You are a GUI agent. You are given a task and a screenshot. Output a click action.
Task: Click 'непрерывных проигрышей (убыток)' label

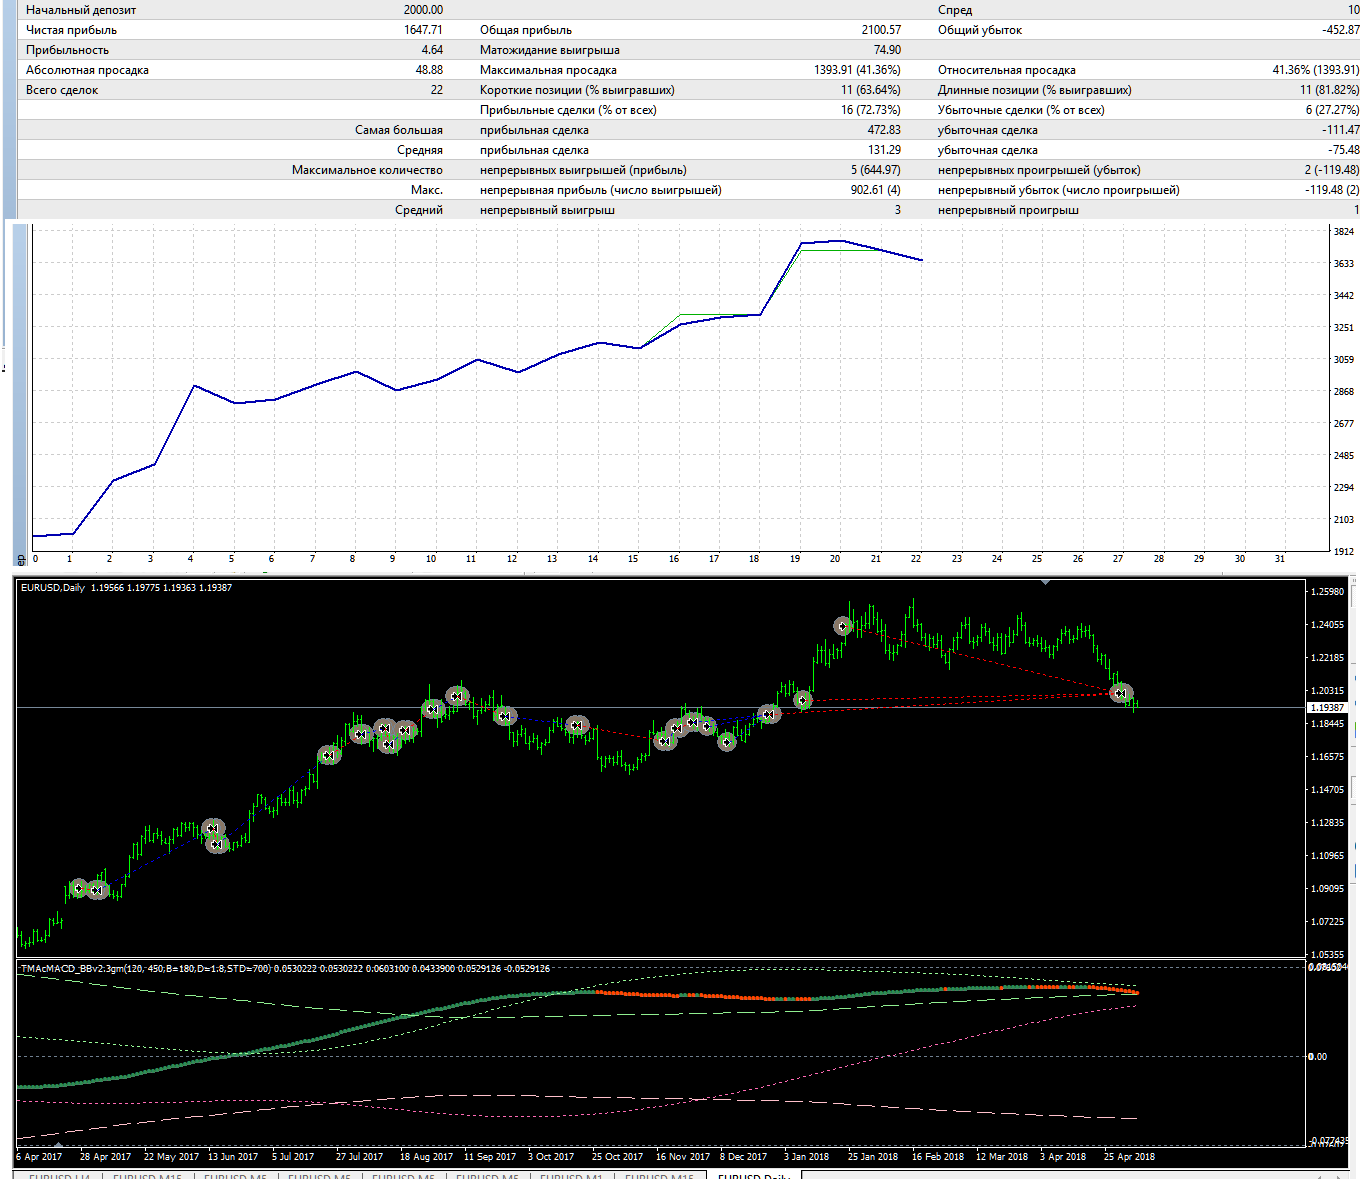coord(1039,170)
